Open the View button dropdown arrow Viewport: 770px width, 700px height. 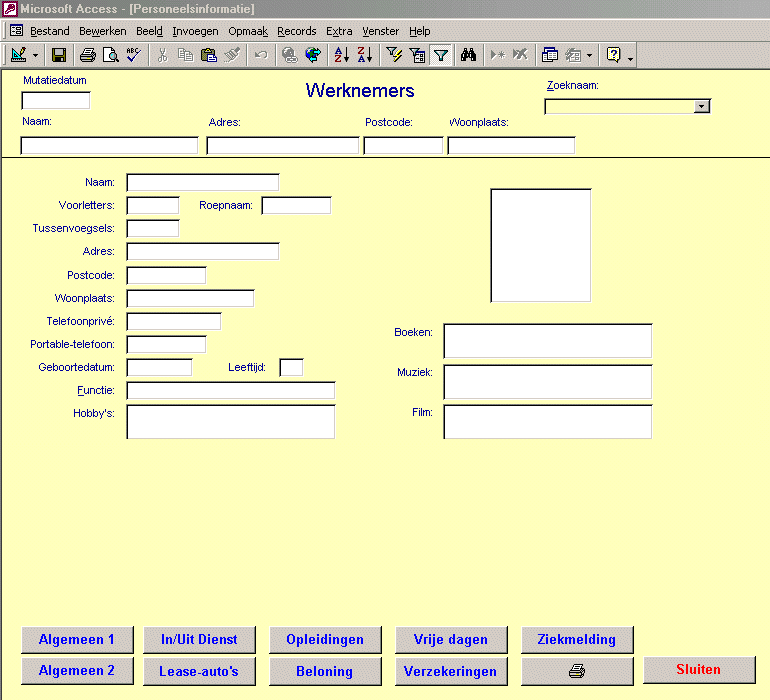point(35,55)
